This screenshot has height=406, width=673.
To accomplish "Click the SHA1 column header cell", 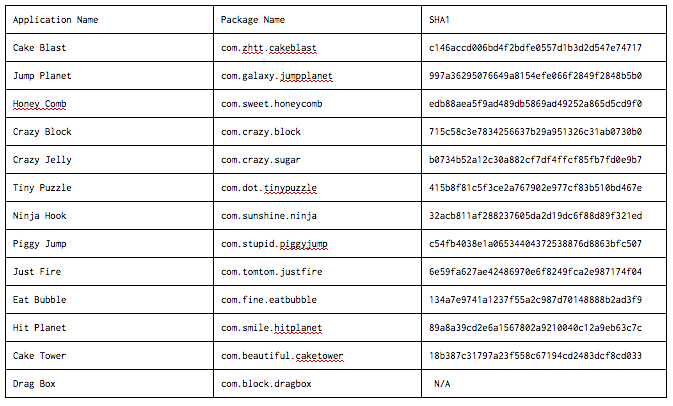I will point(544,19).
